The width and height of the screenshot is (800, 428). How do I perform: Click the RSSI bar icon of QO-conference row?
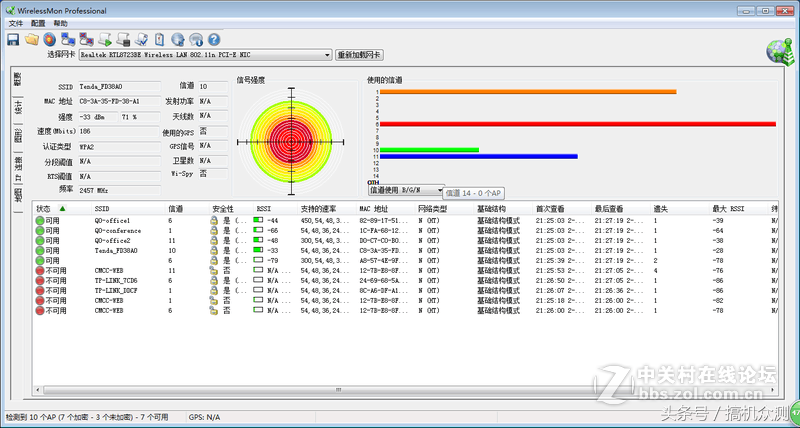(259, 230)
